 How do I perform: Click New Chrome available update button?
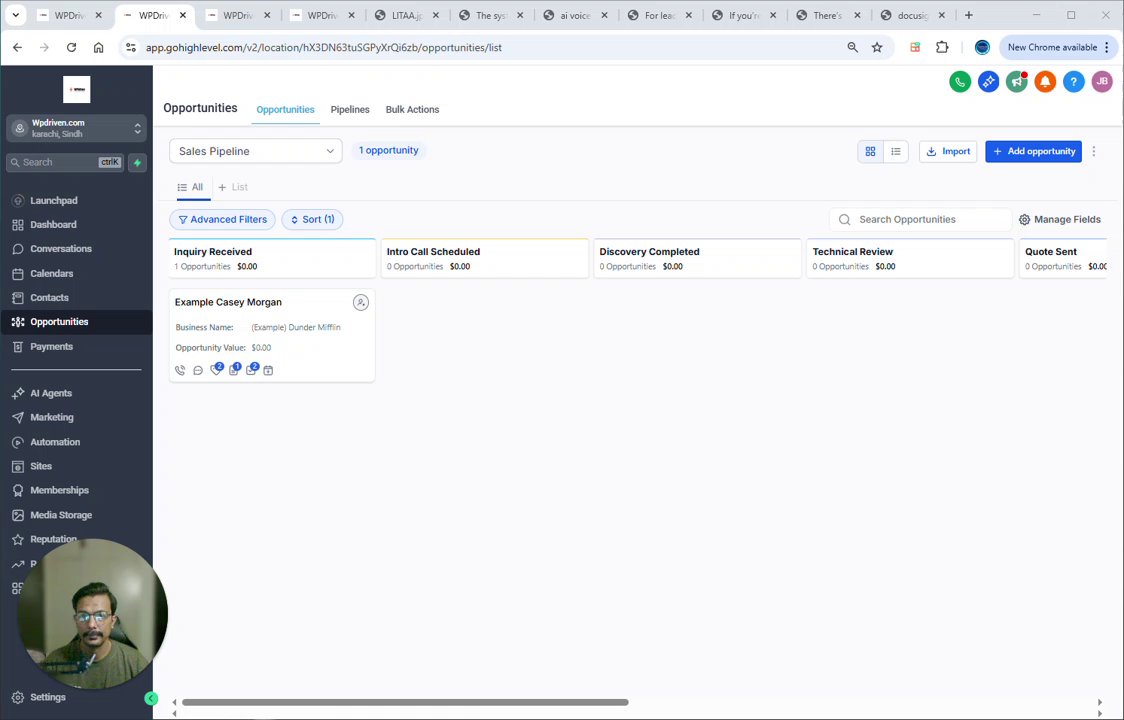pyautogui.click(x=1058, y=47)
